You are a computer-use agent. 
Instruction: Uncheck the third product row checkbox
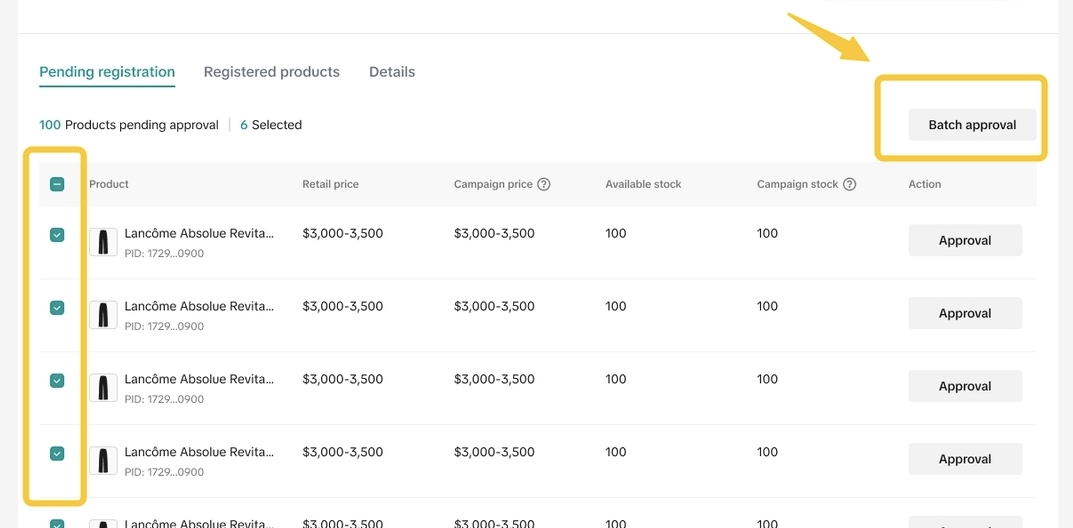pos(57,380)
